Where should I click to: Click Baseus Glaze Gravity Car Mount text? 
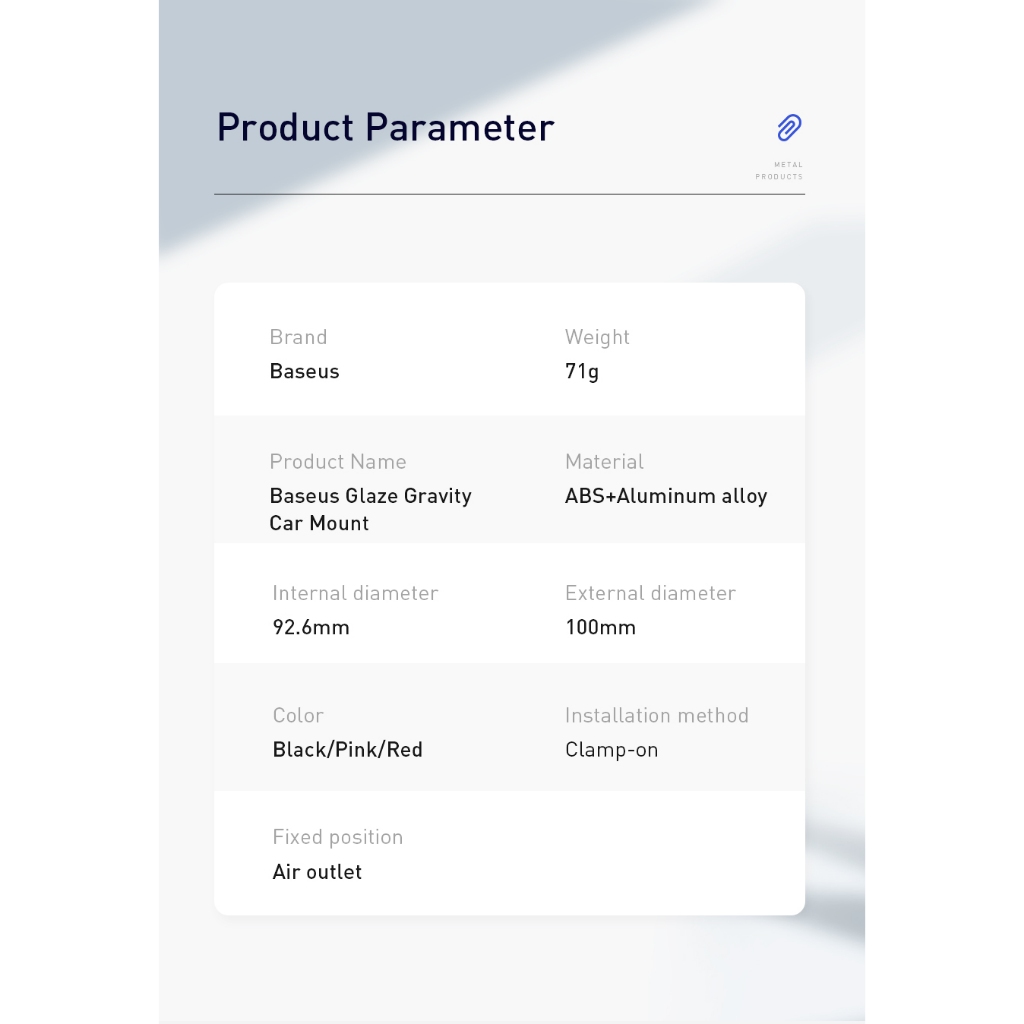(370, 509)
